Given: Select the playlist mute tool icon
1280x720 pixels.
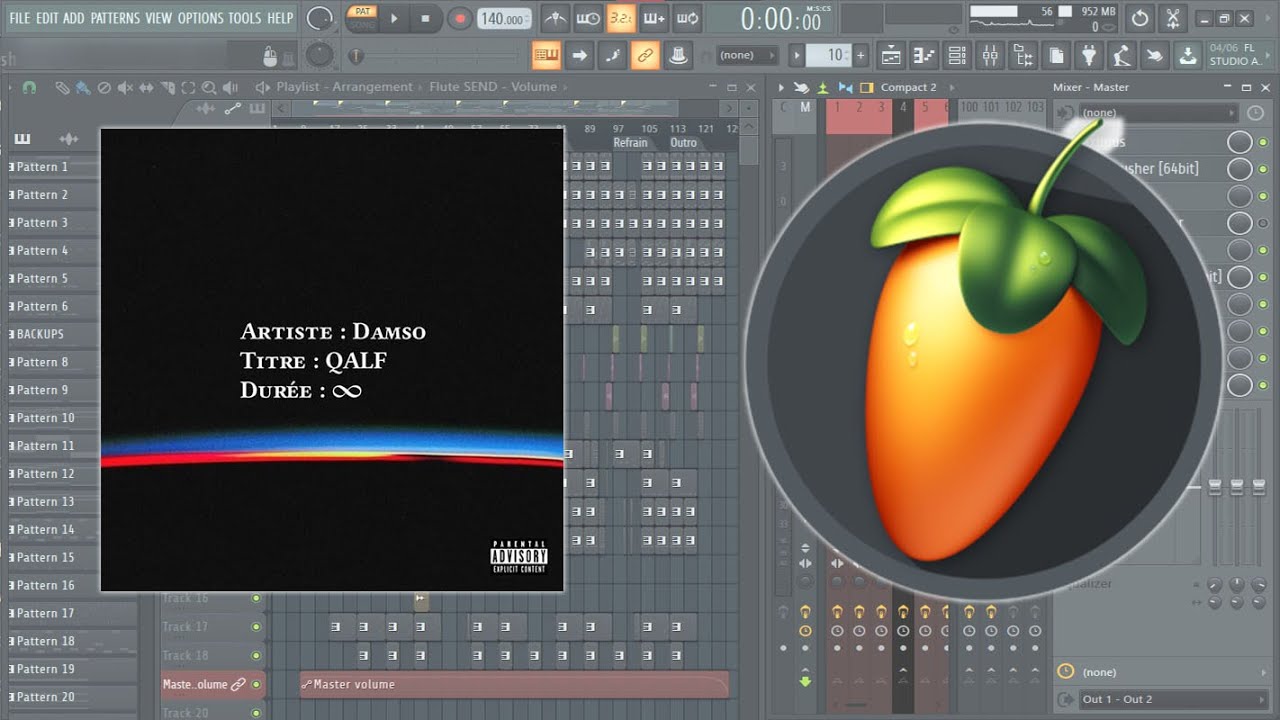Looking at the screenshot, I should [125, 88].
